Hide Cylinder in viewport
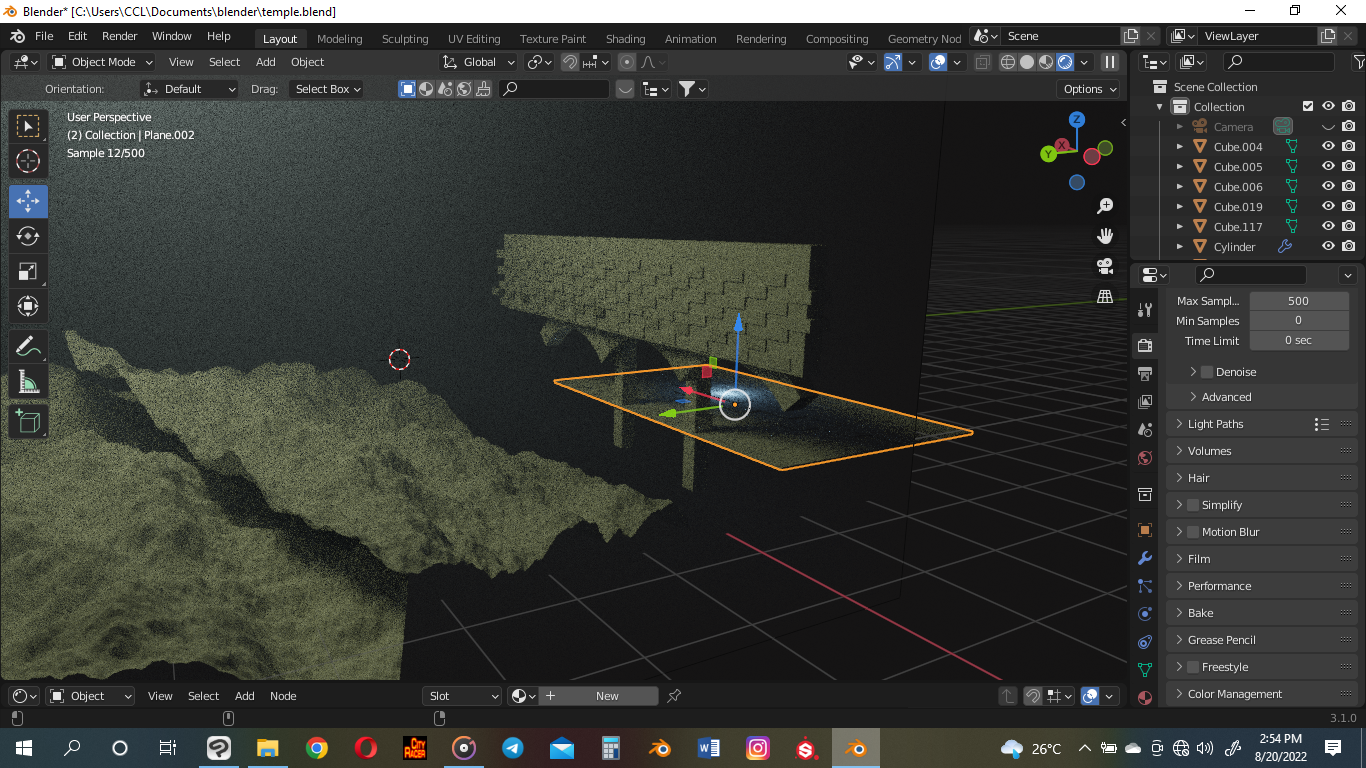1366x768 pixels. pos(1328,246)
